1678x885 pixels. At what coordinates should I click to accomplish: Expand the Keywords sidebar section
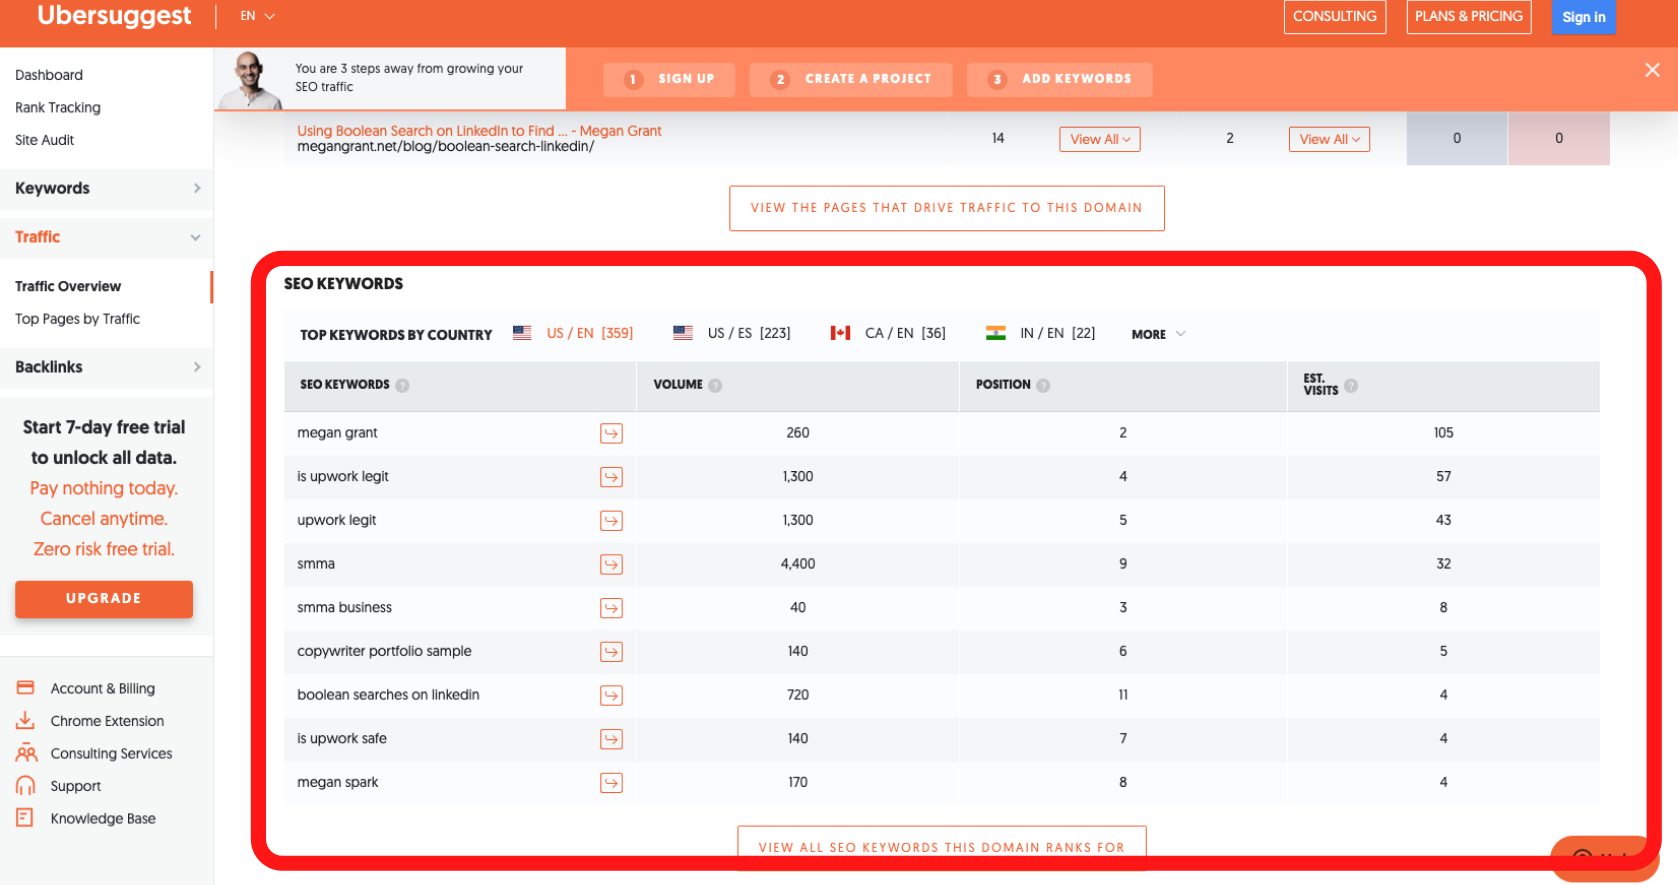(106, 188)
